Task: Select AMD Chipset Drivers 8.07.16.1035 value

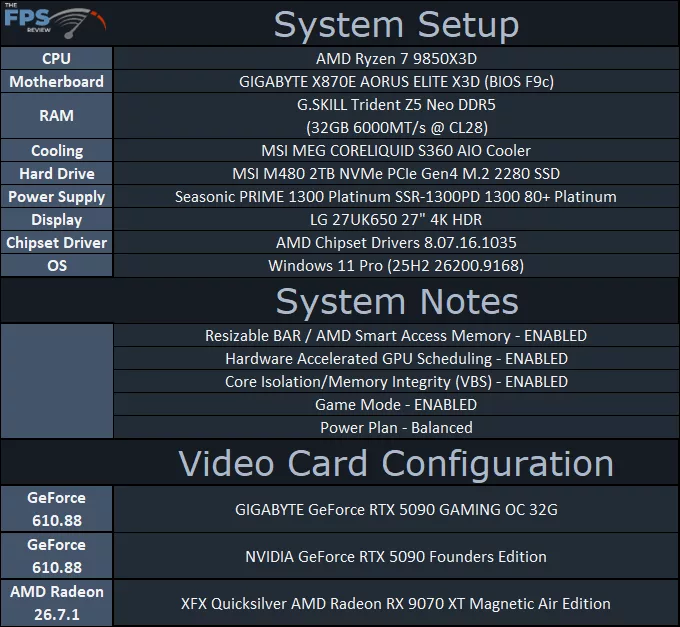Action: (396, 242)
